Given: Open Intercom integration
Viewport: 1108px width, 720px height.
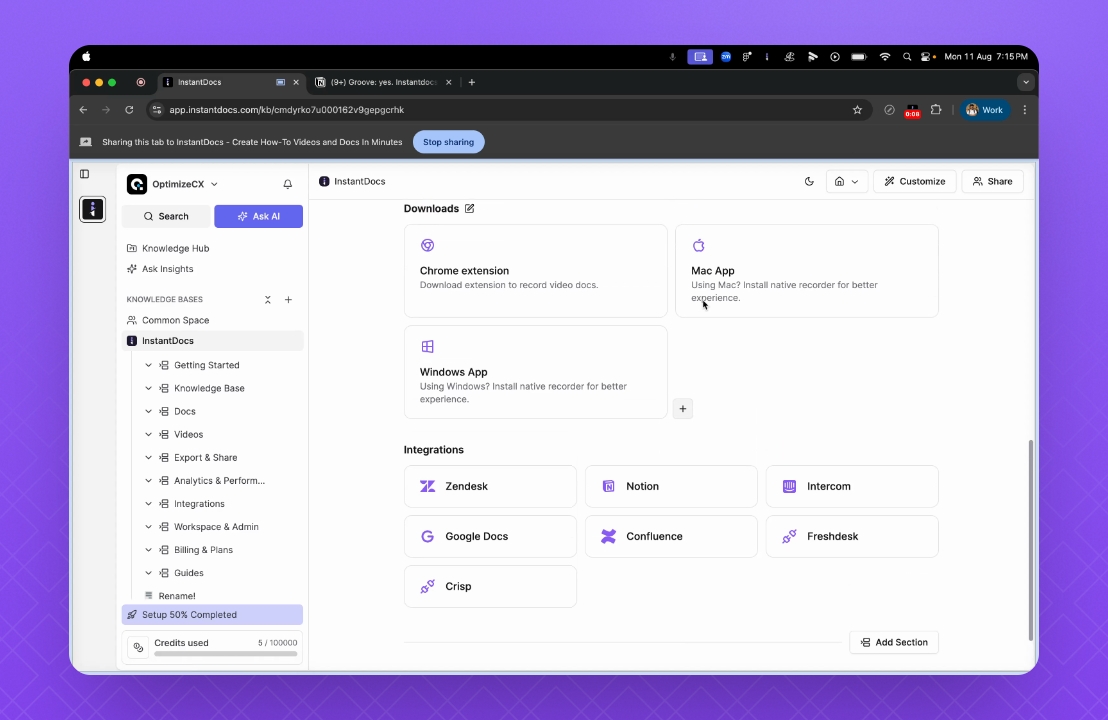Looking at the screenshot, I should click(x=852, y=486).
